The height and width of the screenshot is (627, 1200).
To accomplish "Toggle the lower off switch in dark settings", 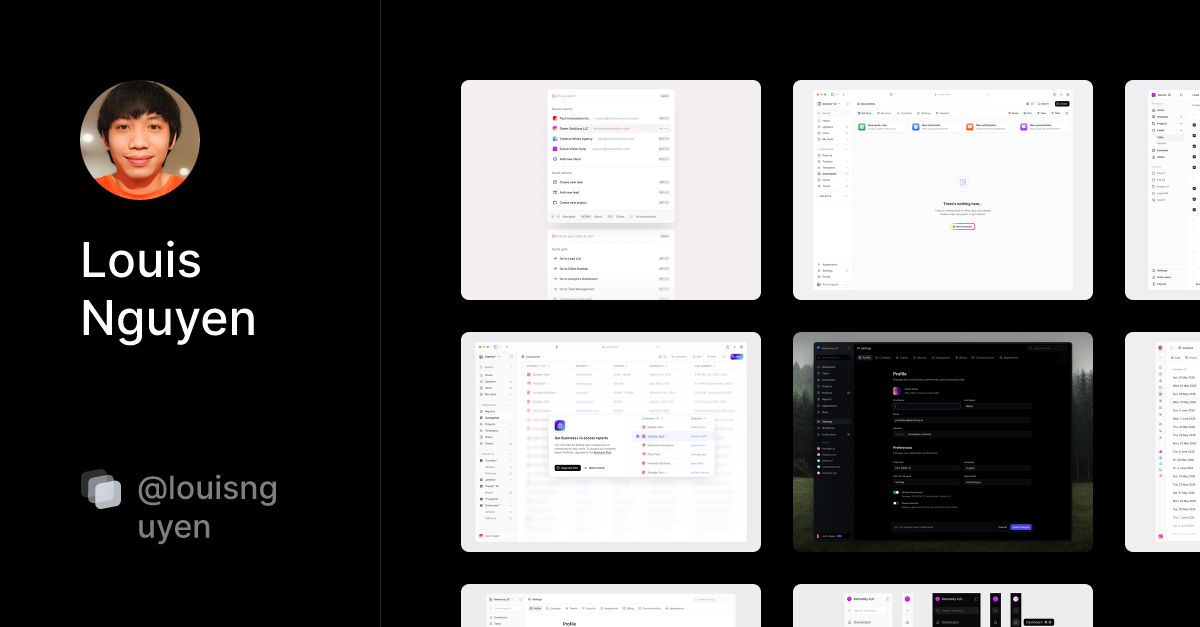I will coord(896,503).
